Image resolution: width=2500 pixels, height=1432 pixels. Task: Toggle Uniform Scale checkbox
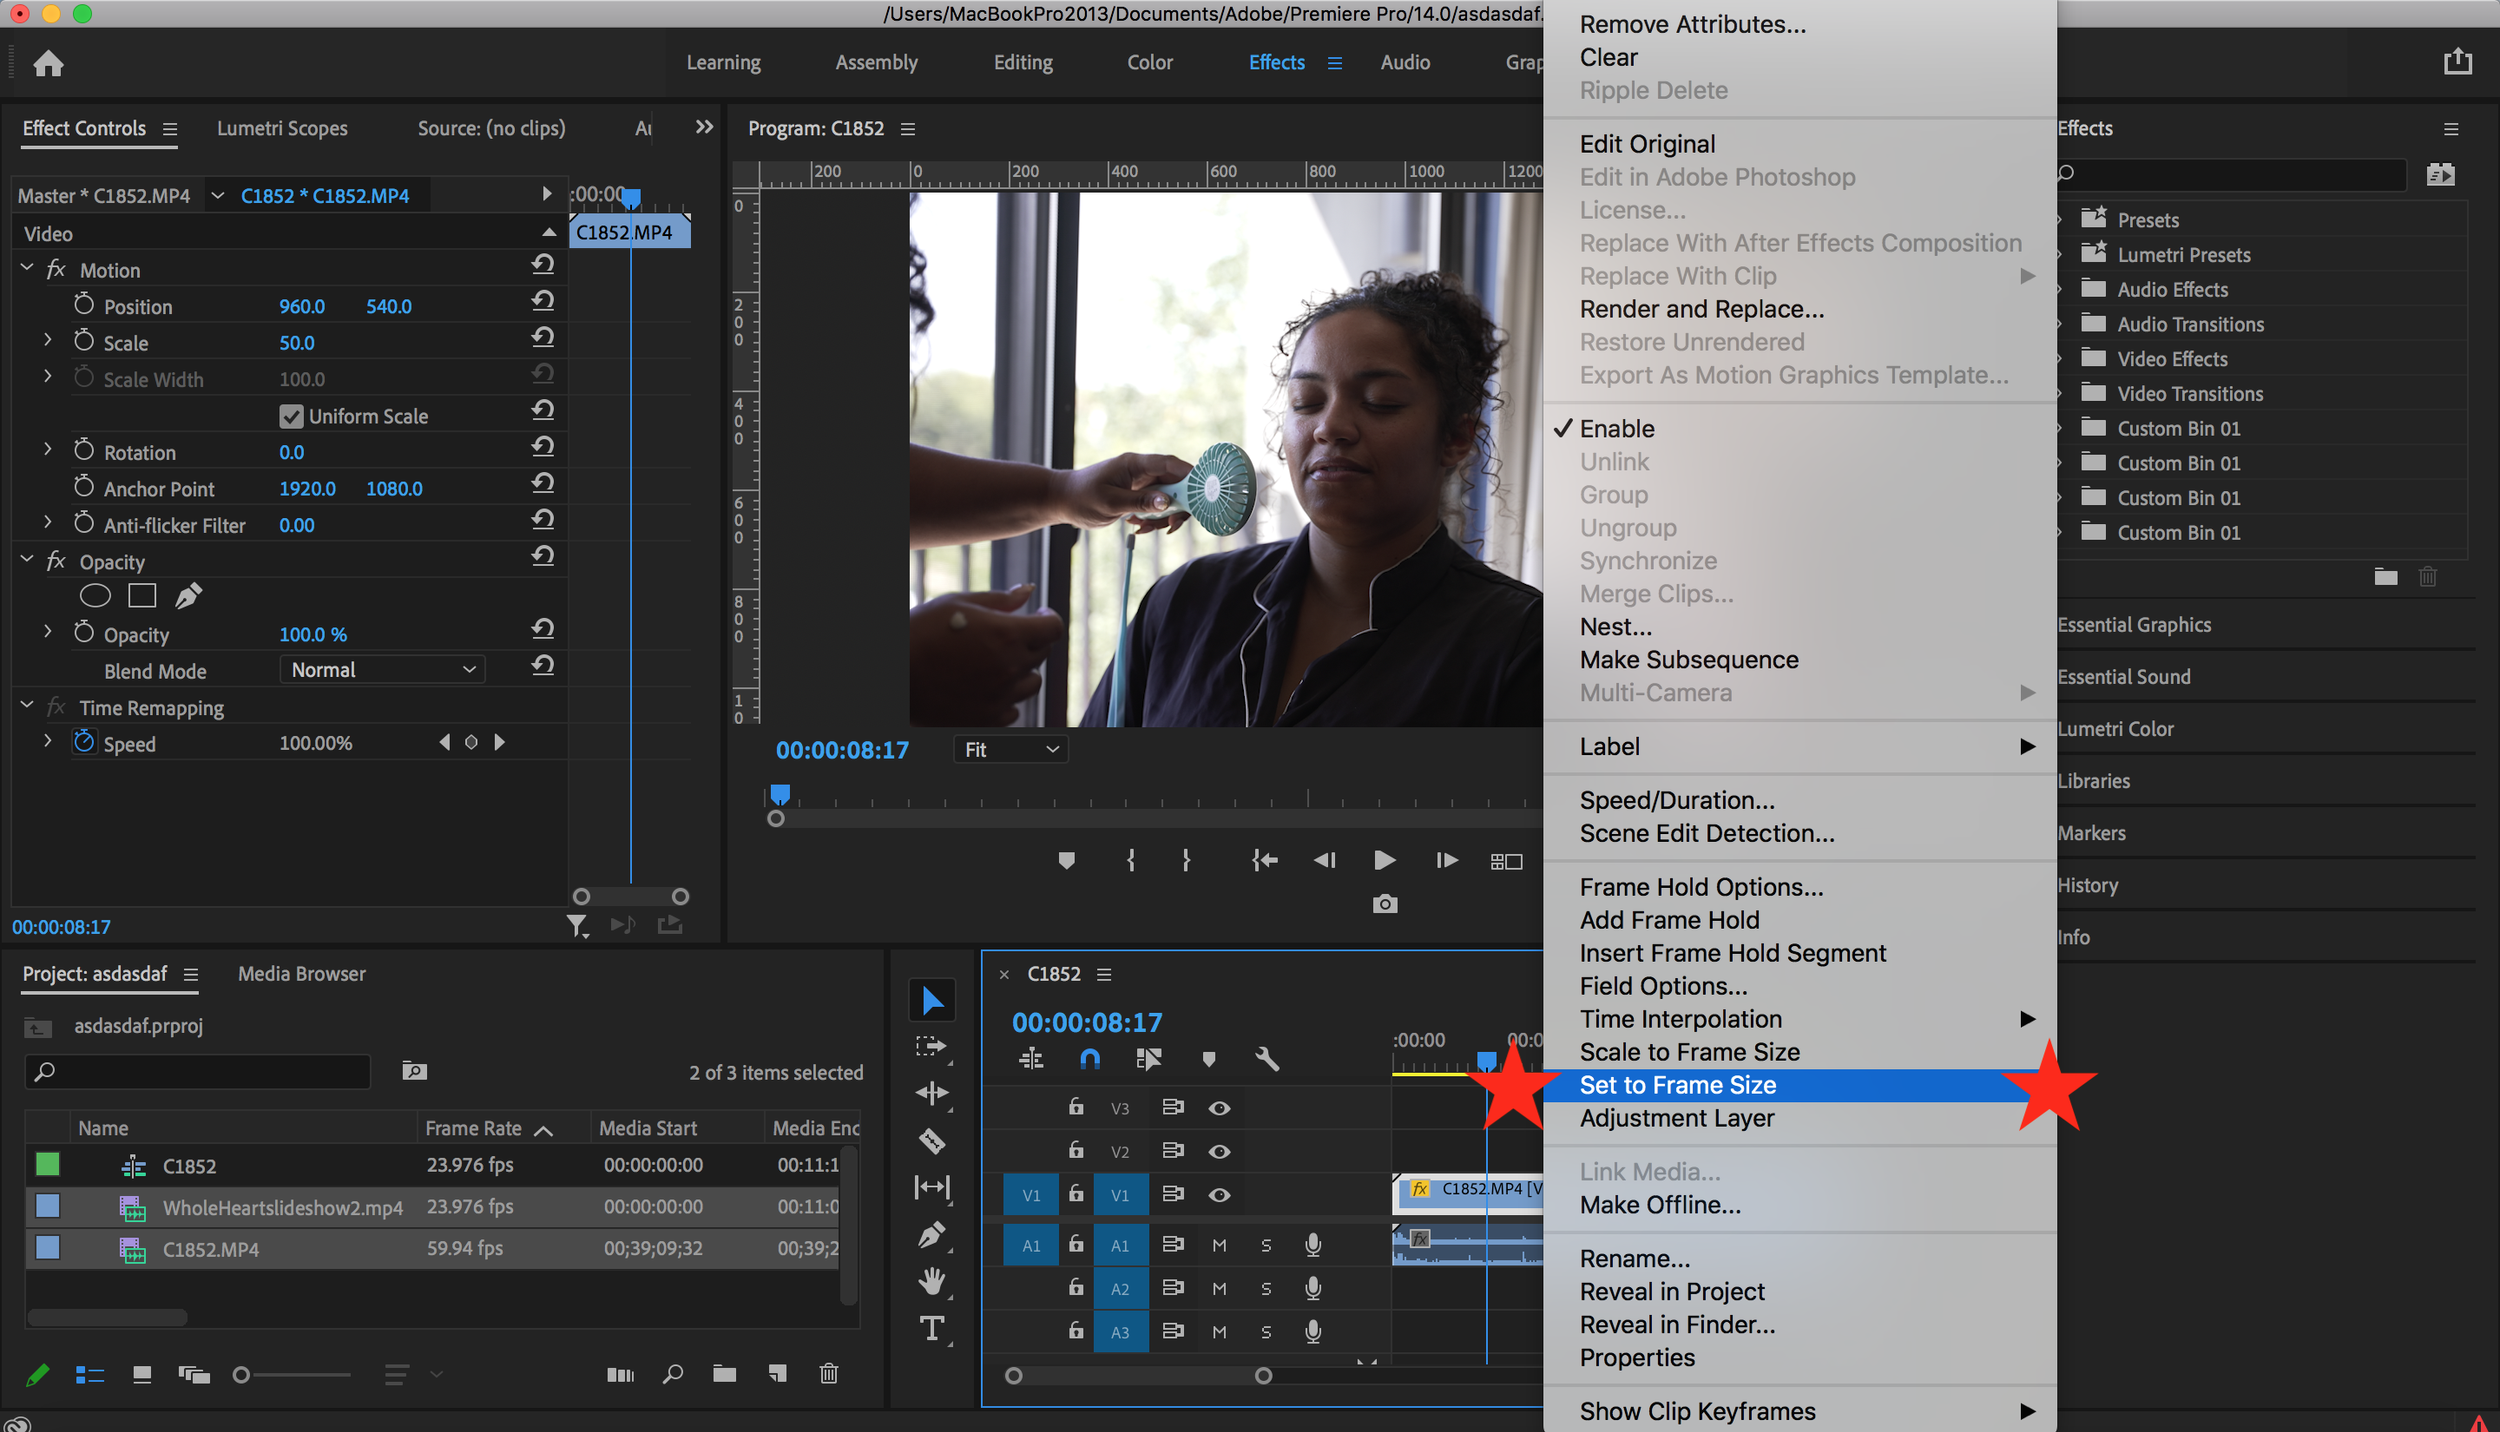point(291,416)
